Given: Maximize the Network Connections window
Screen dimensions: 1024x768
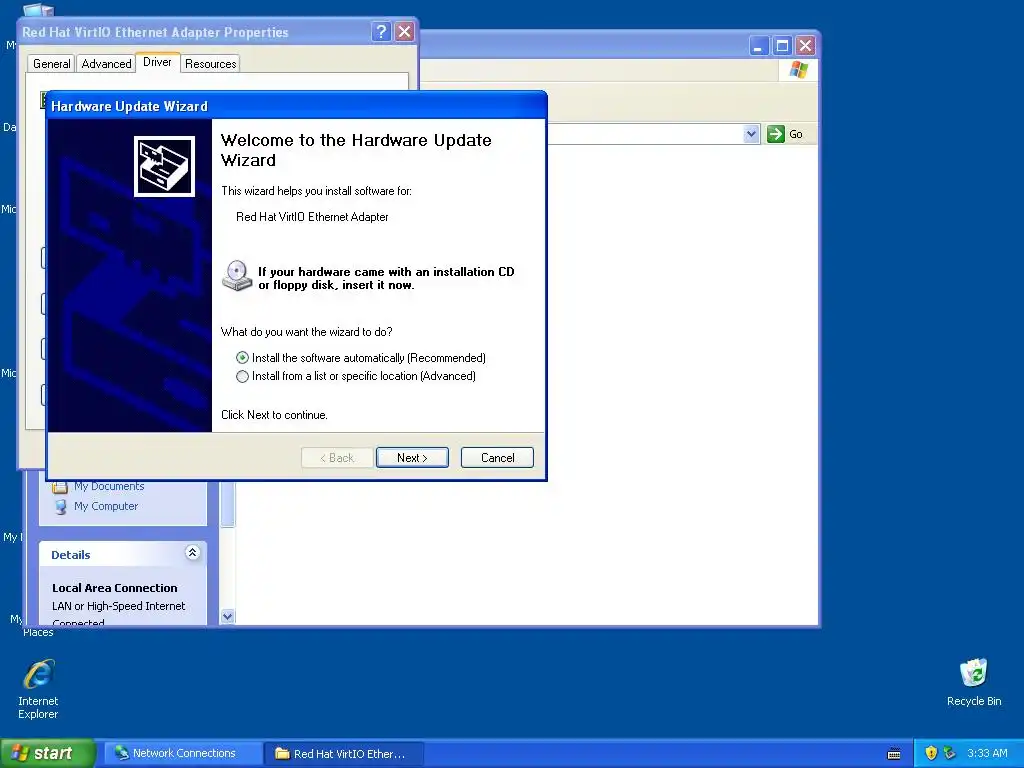Looking at the screenshot, I should click(782, 46).
